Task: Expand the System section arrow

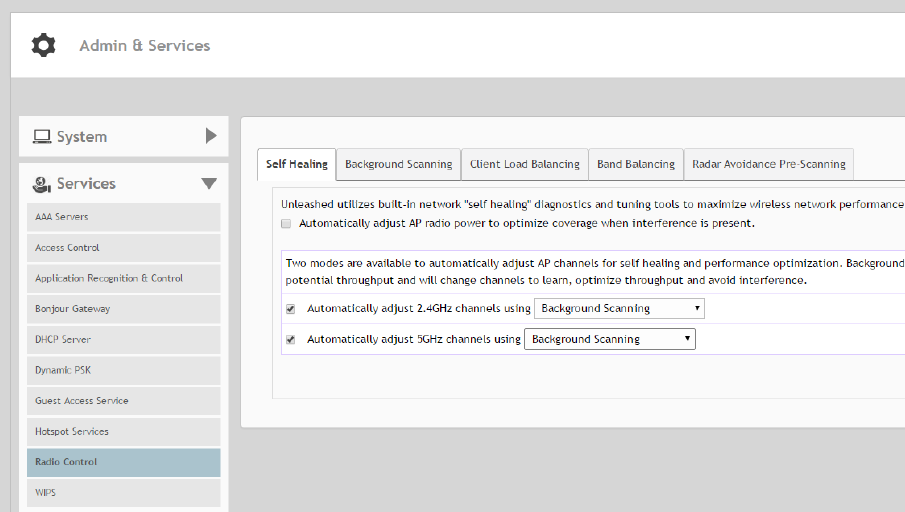Action: [x=211, y=136]
